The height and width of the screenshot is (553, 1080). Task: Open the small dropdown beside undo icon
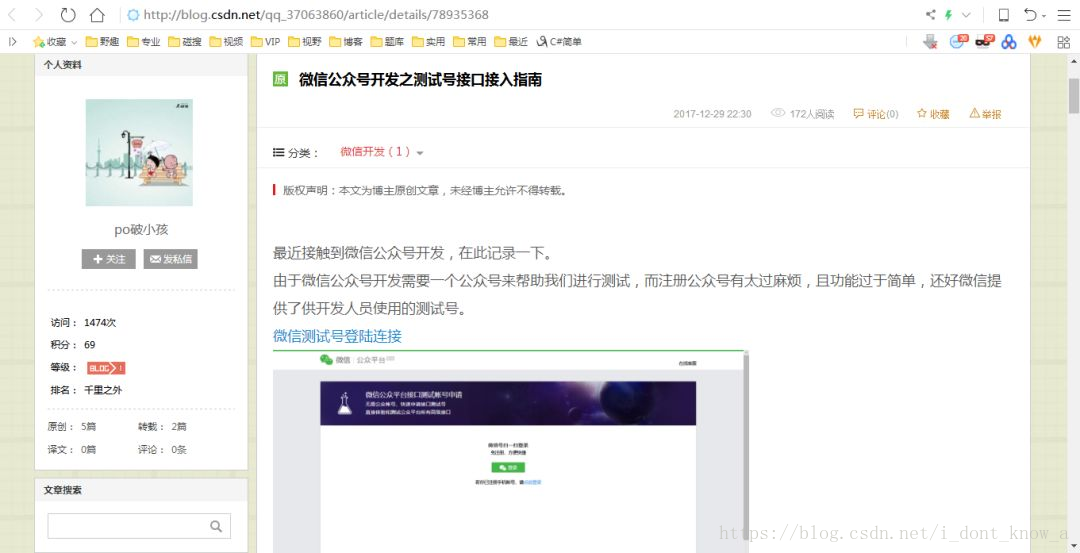tap(1043, 15)
